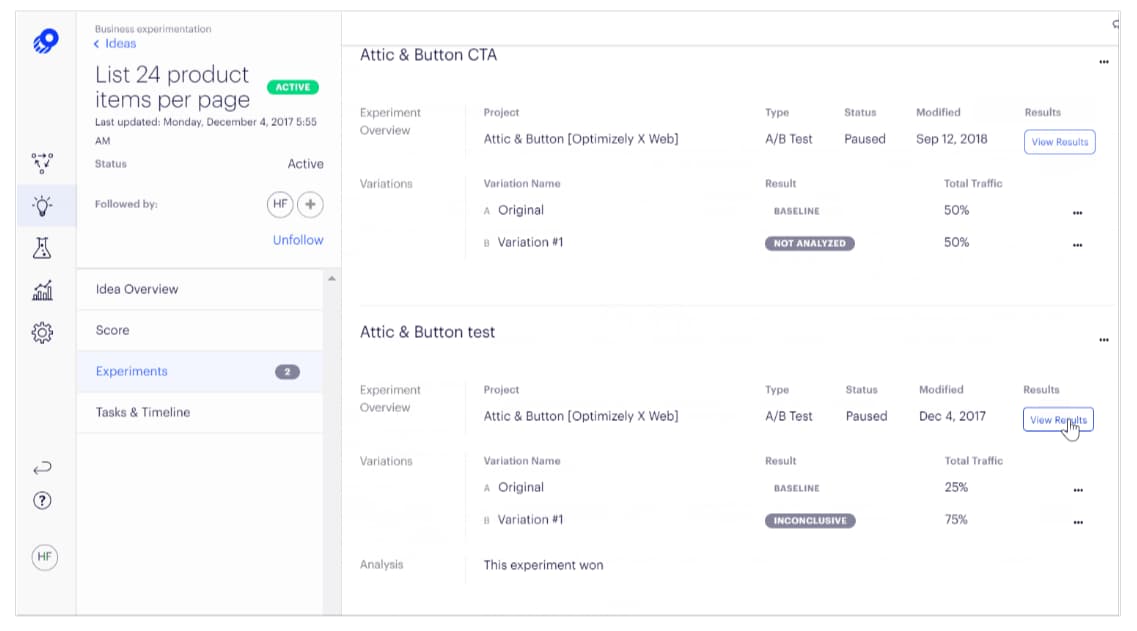Open the three-dot menu next to Variation #1
Image resolution: width=1137 pixels, height=631 pixels.
[x=1077, y=243]
